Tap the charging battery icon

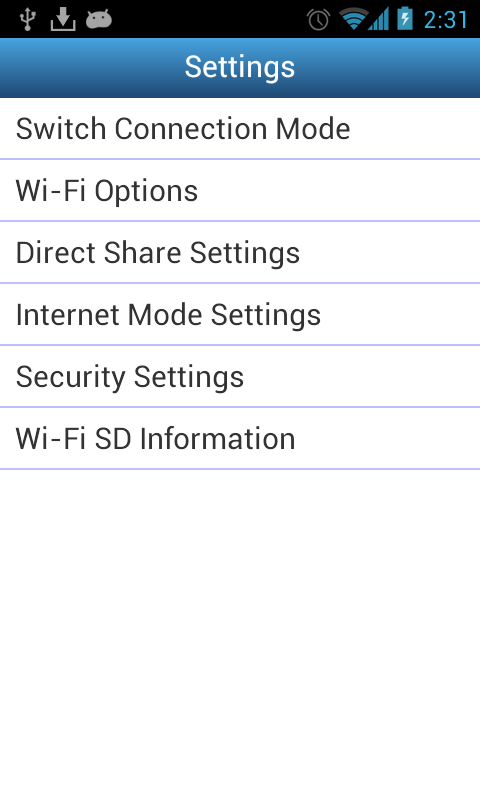tap(405, 19)
